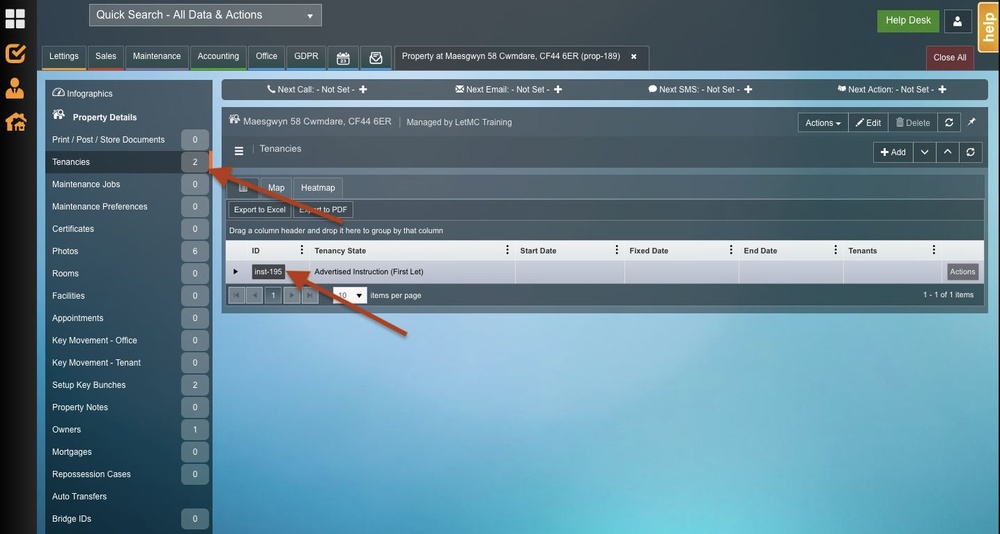This screenshot has width=1000, height=534.
Task: Click Delete on the property
Action: tap(913, 122)
